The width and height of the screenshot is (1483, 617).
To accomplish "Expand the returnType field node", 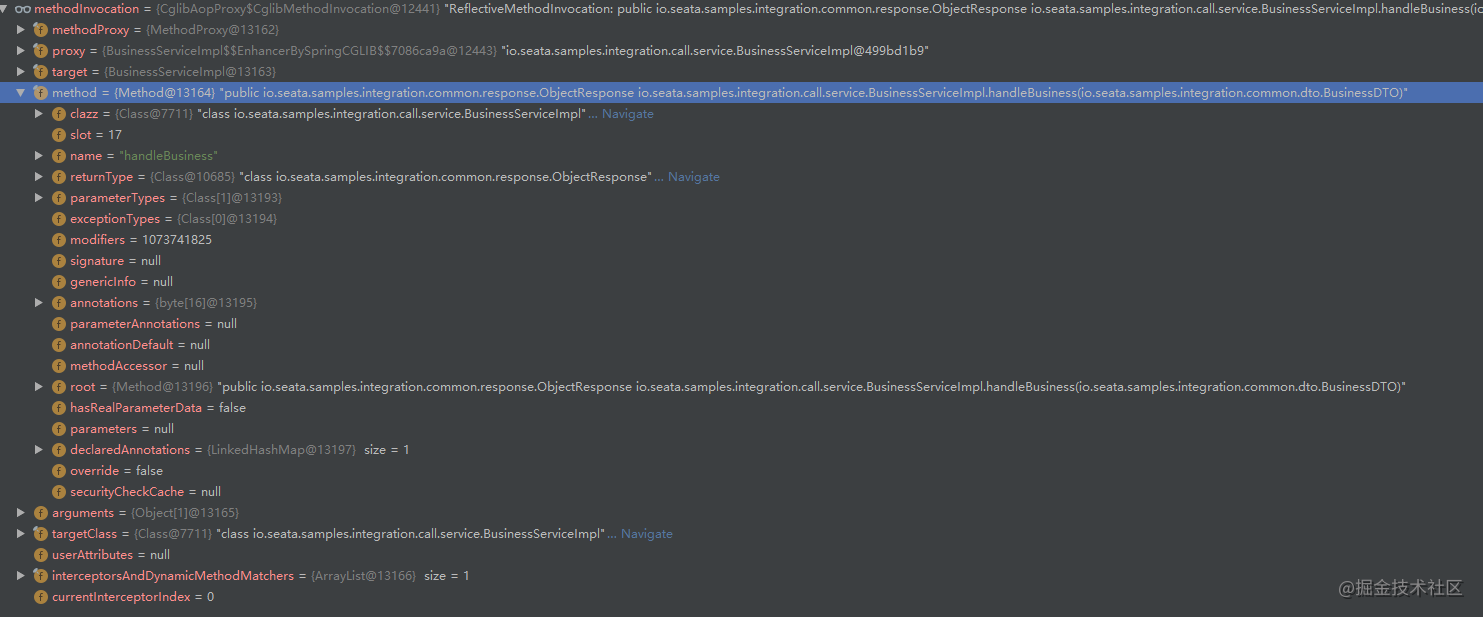I will tap(39, 176).
